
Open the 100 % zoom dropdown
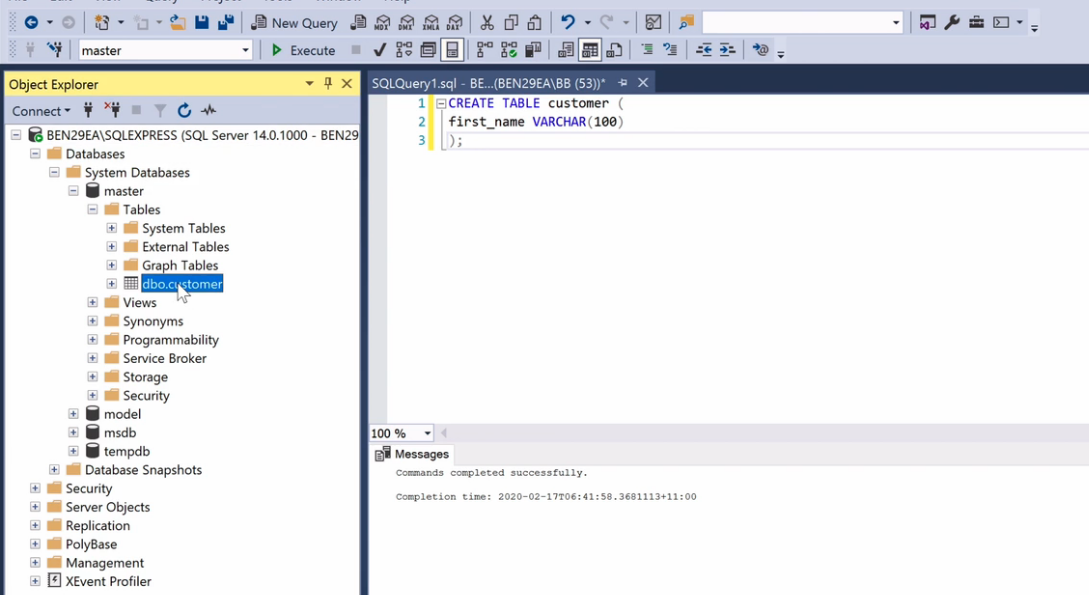point(428,433)
